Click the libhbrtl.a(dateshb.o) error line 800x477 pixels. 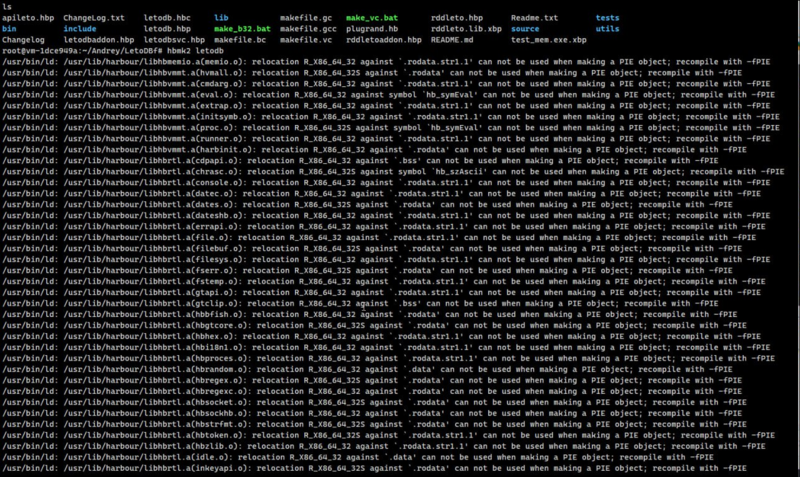(x=386, y=216)
